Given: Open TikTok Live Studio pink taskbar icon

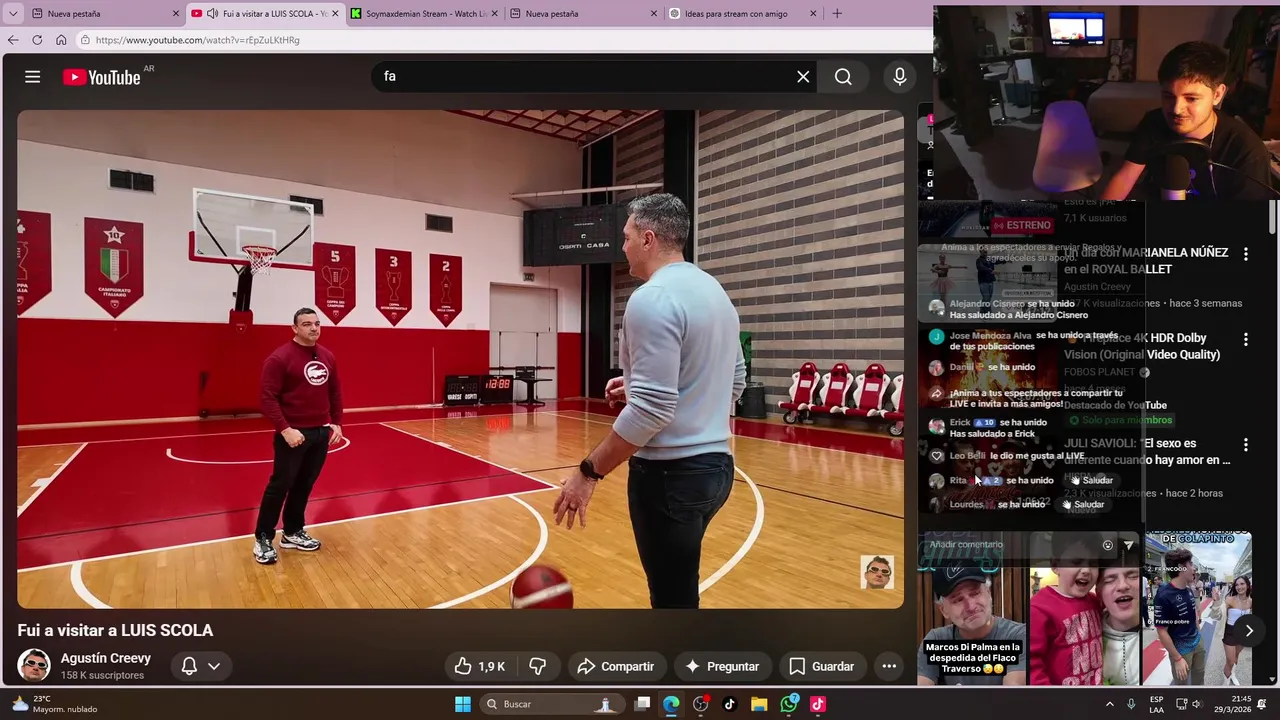Looking at the screenshot, I should (x=818, y=704).
